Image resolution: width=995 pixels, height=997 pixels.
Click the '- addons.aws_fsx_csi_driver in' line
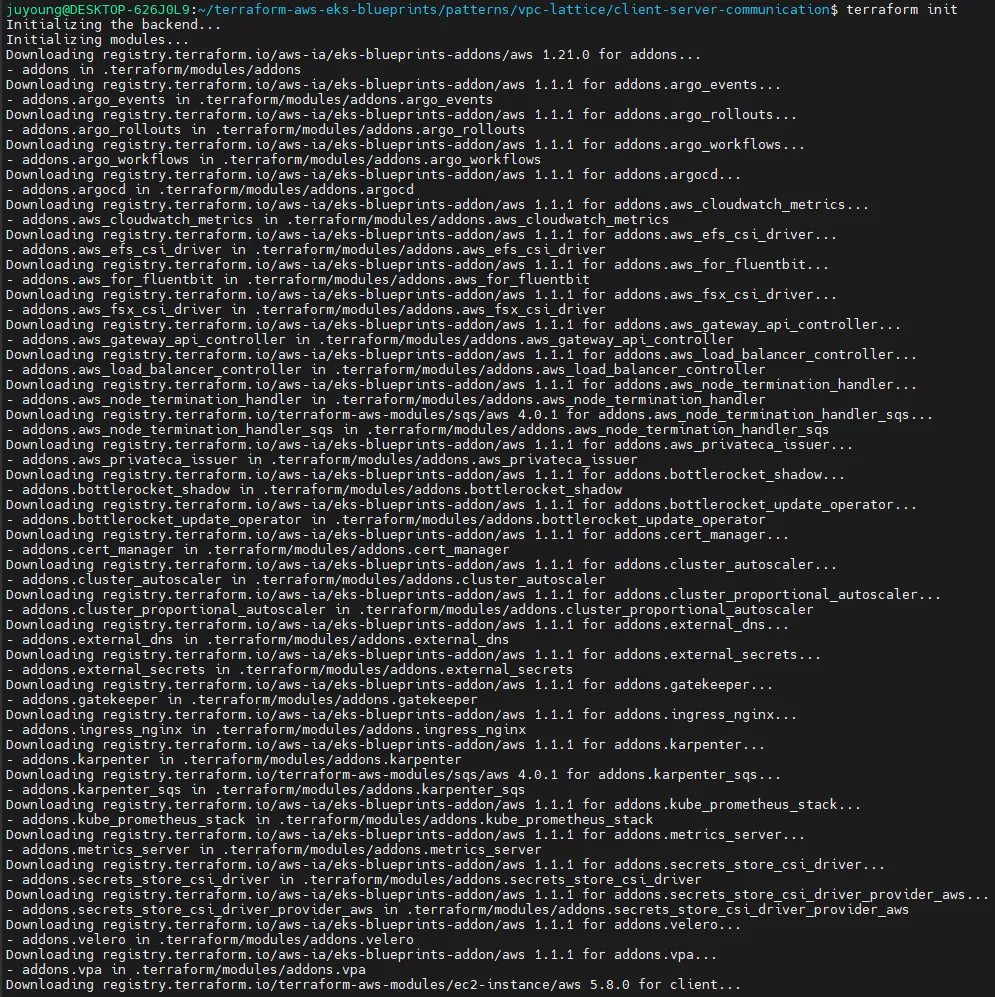point(306,310)
